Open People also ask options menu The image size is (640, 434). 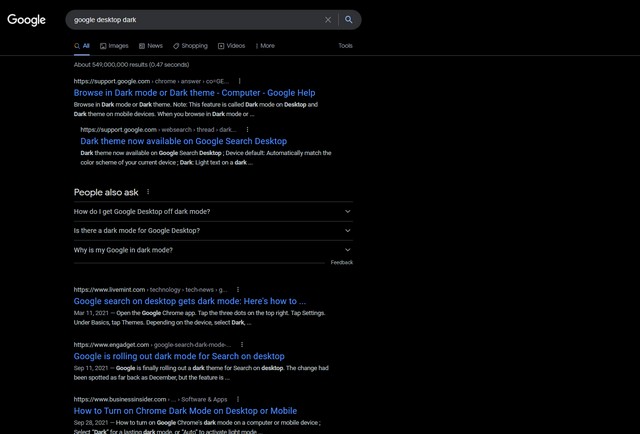point(148,192)
